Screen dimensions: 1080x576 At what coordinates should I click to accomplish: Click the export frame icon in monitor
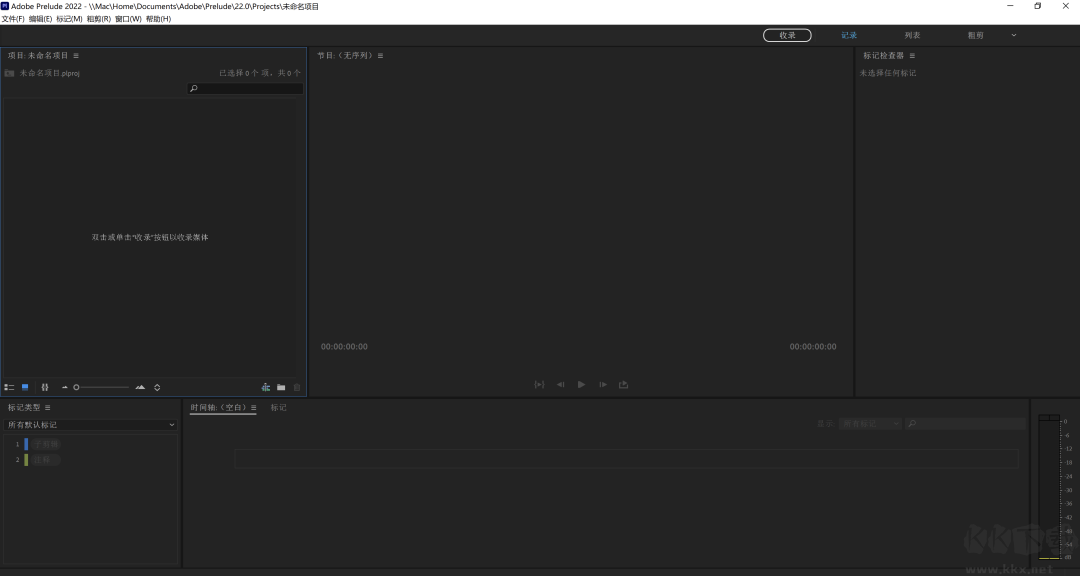click(624, 384)
